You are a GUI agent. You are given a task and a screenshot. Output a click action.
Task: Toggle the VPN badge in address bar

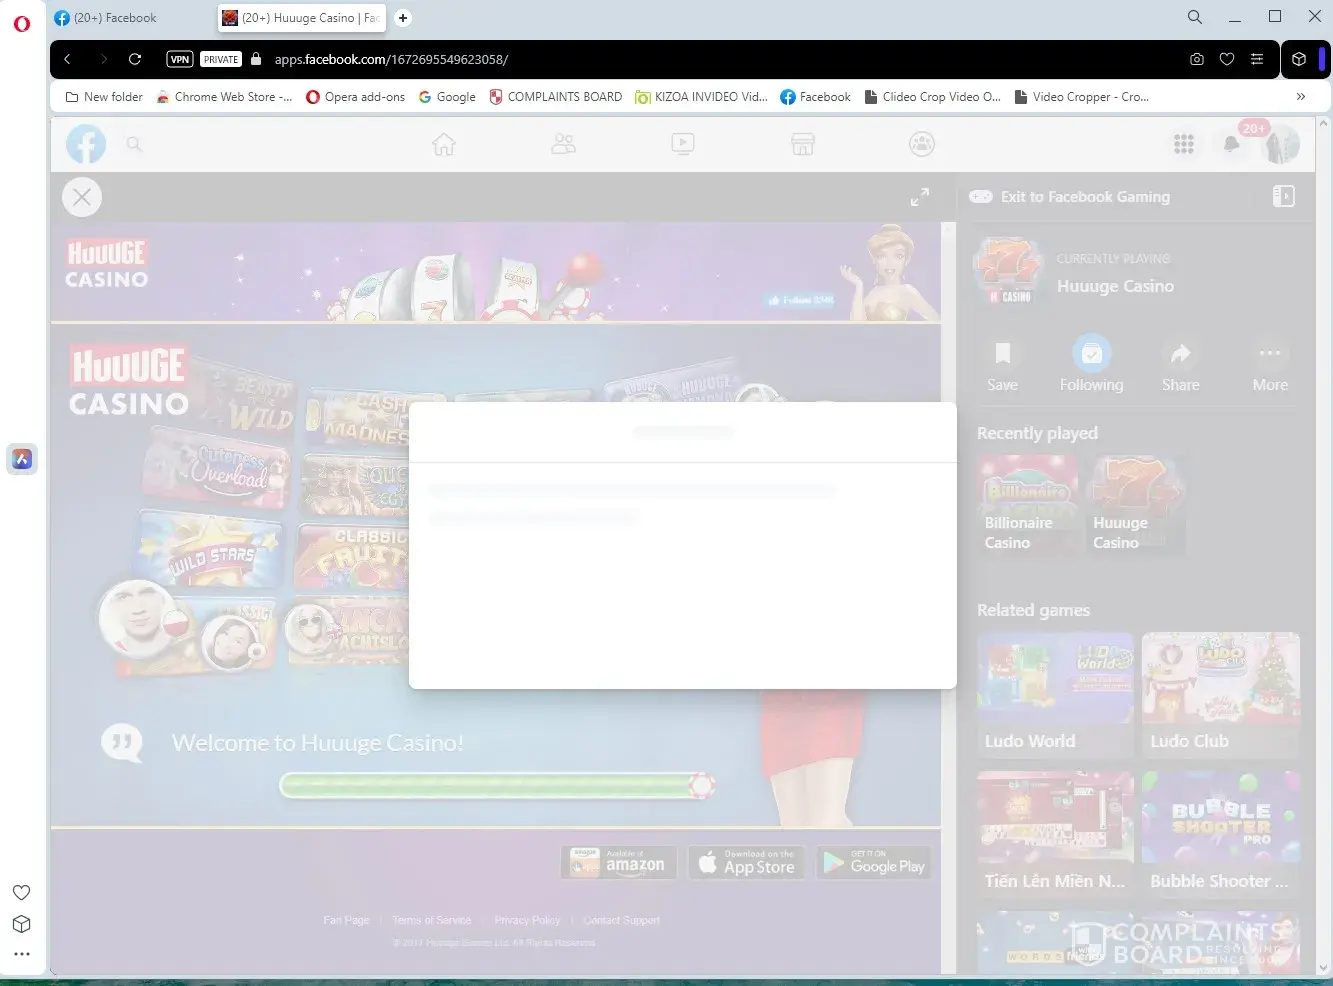point(180,59)
